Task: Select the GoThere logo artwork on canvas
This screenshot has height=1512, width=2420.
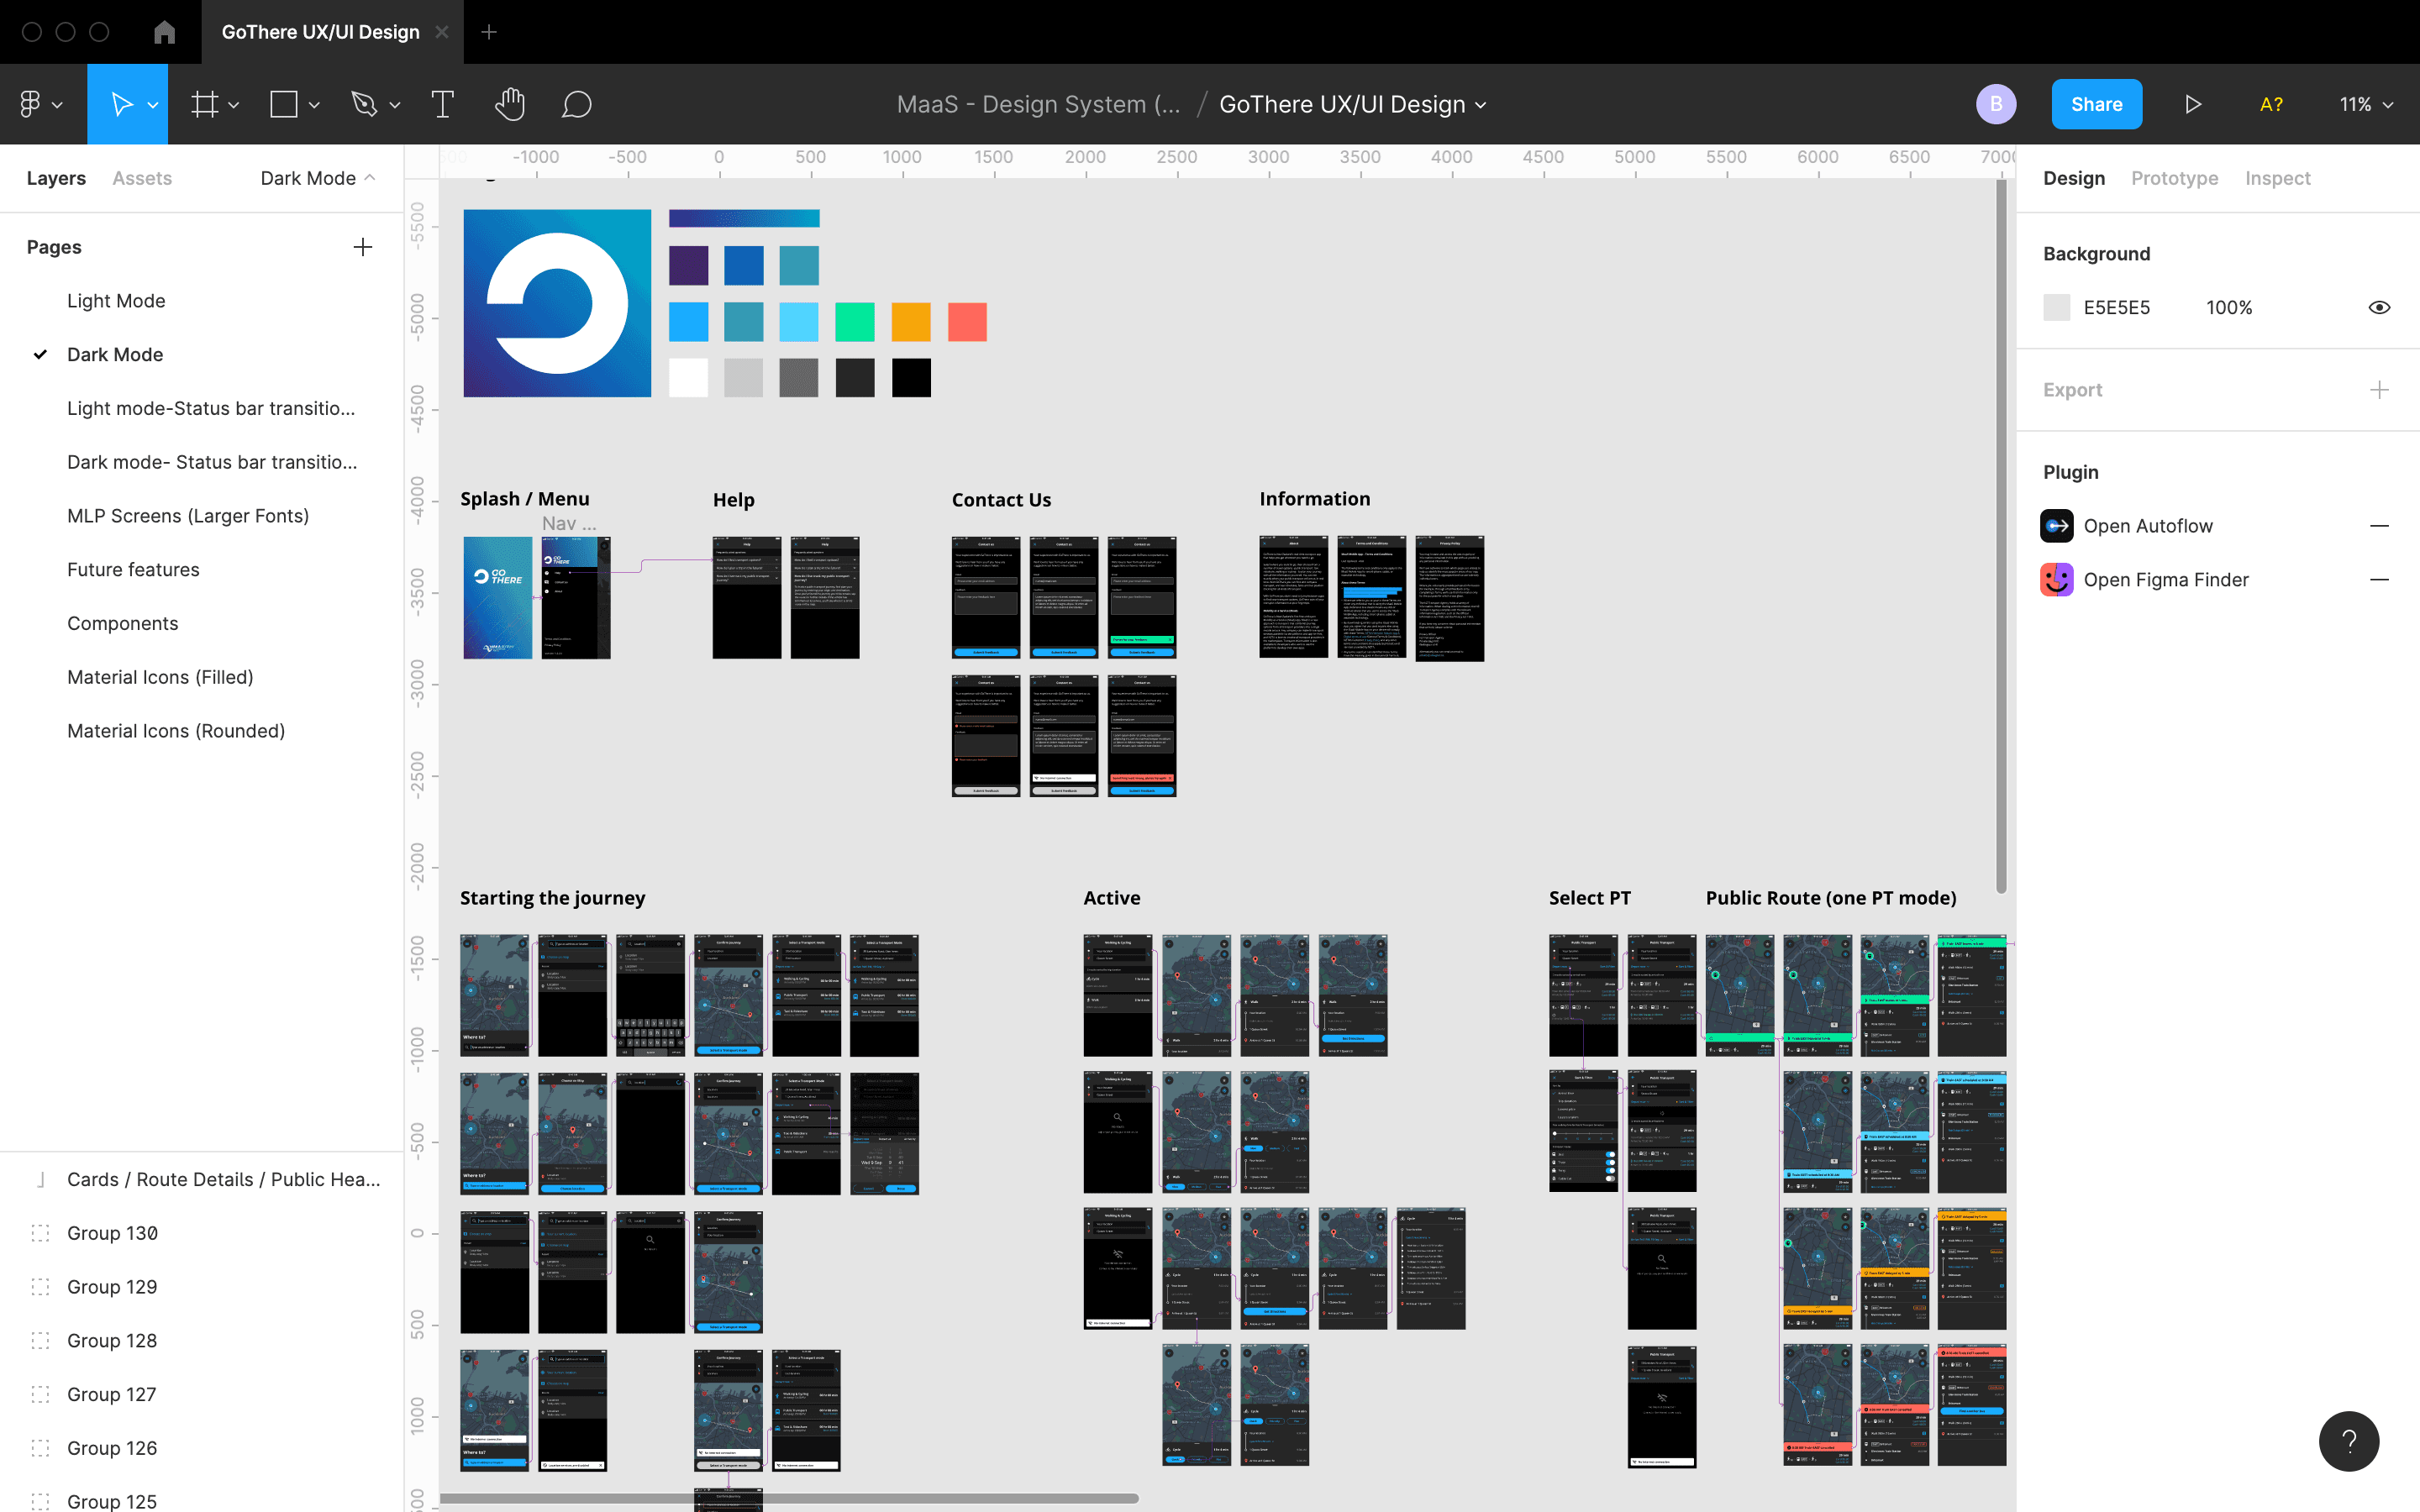Action: [x=557, y=303]
